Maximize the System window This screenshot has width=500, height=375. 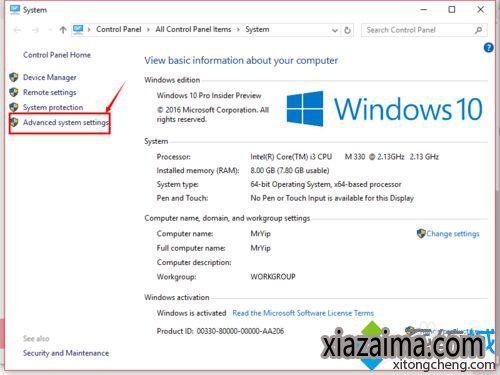click(x=452, y=10)
